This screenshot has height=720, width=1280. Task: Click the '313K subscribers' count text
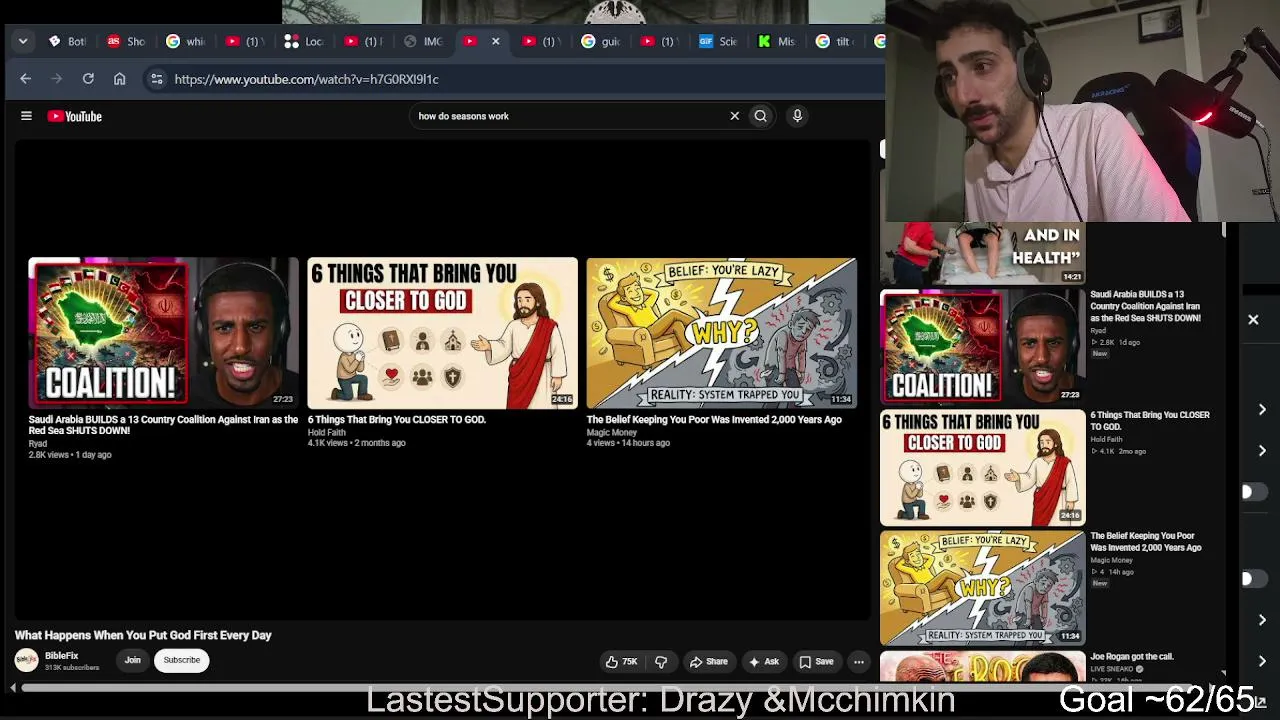point(72,668)
